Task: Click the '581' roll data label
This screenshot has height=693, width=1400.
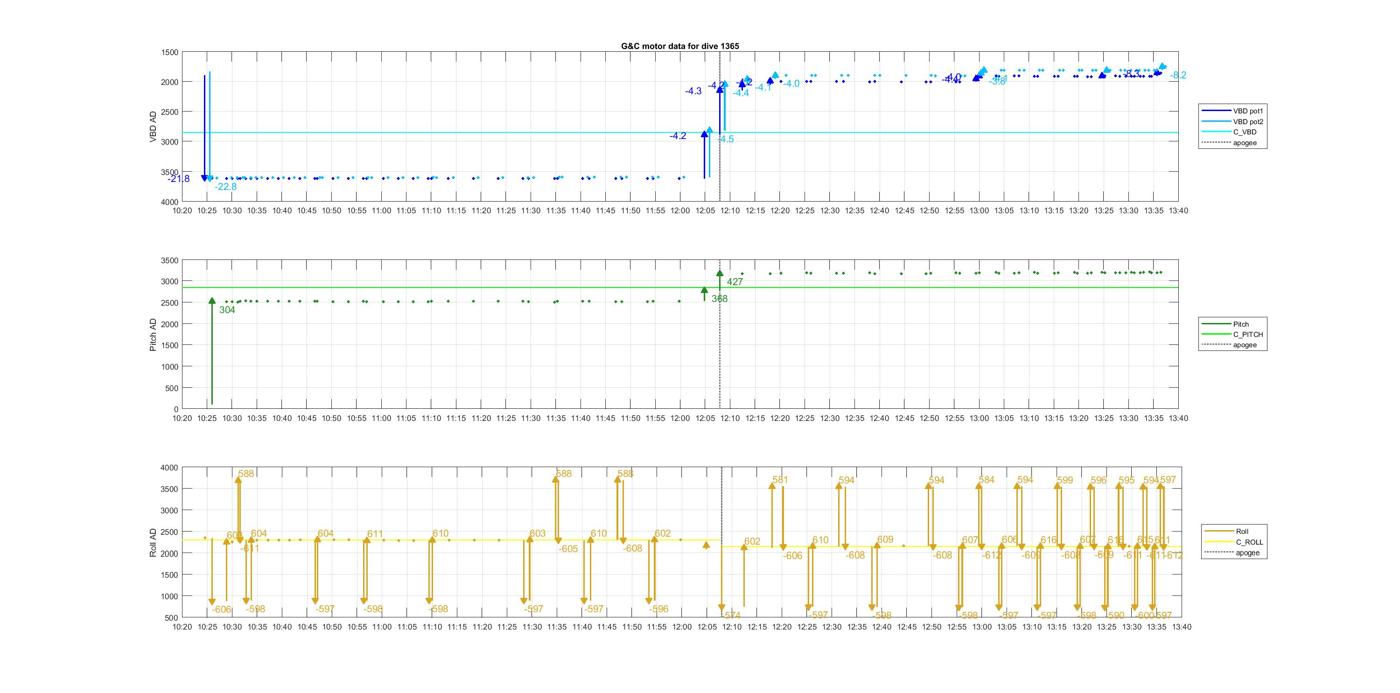Action: (x=780, y=480)
